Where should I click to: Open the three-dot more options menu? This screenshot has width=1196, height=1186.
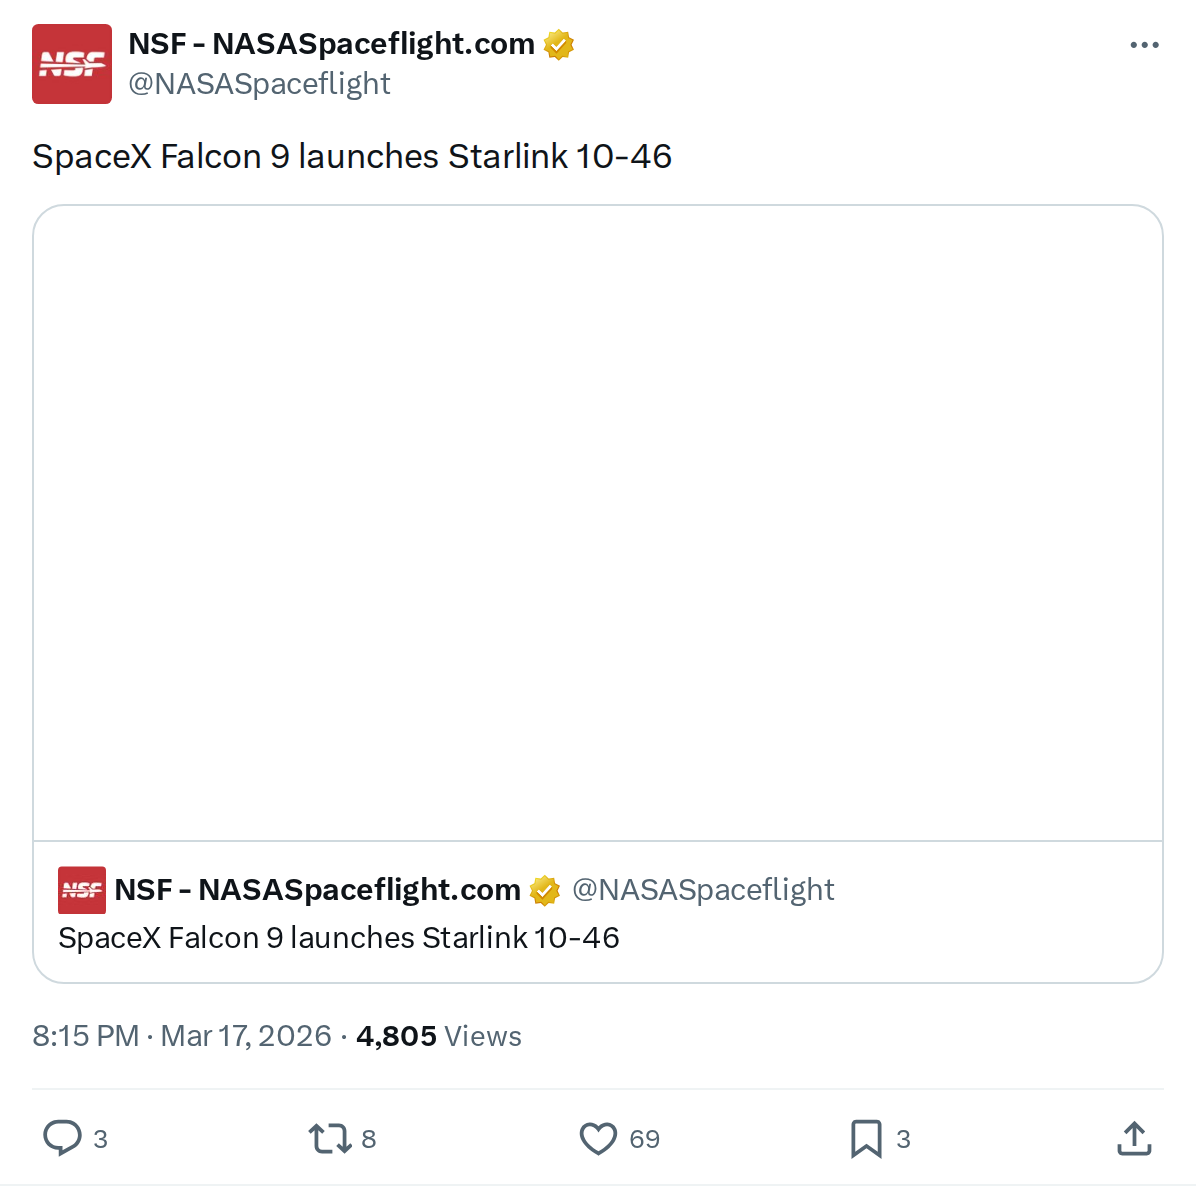point(1144,45)
